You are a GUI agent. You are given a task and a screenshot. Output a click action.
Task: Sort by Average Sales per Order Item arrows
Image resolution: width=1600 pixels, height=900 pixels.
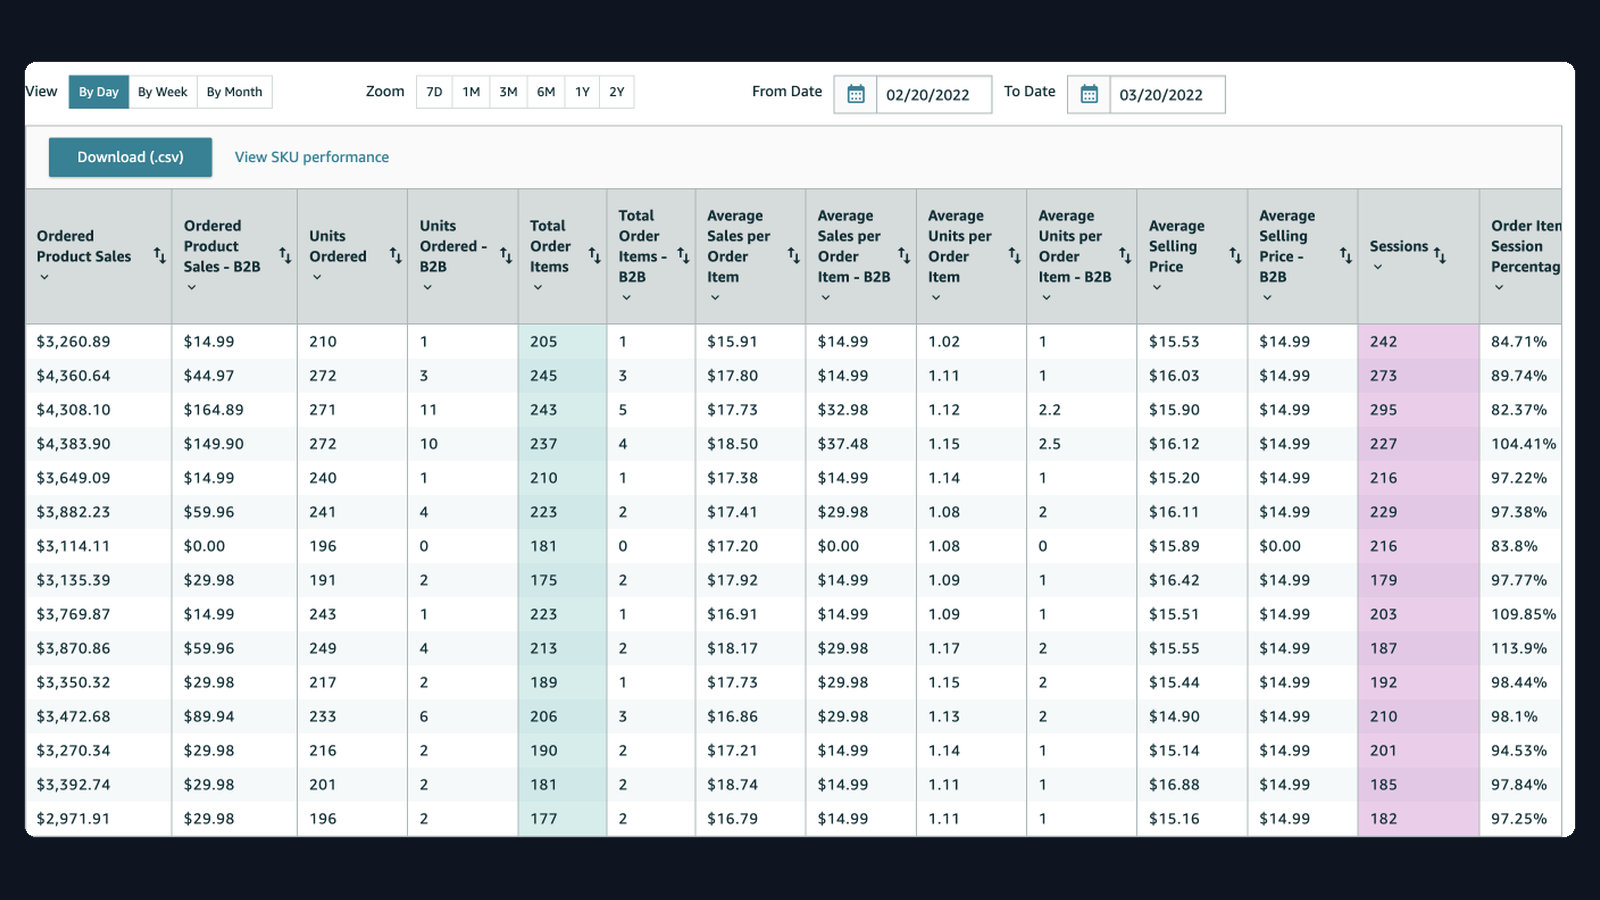point(793,256)
